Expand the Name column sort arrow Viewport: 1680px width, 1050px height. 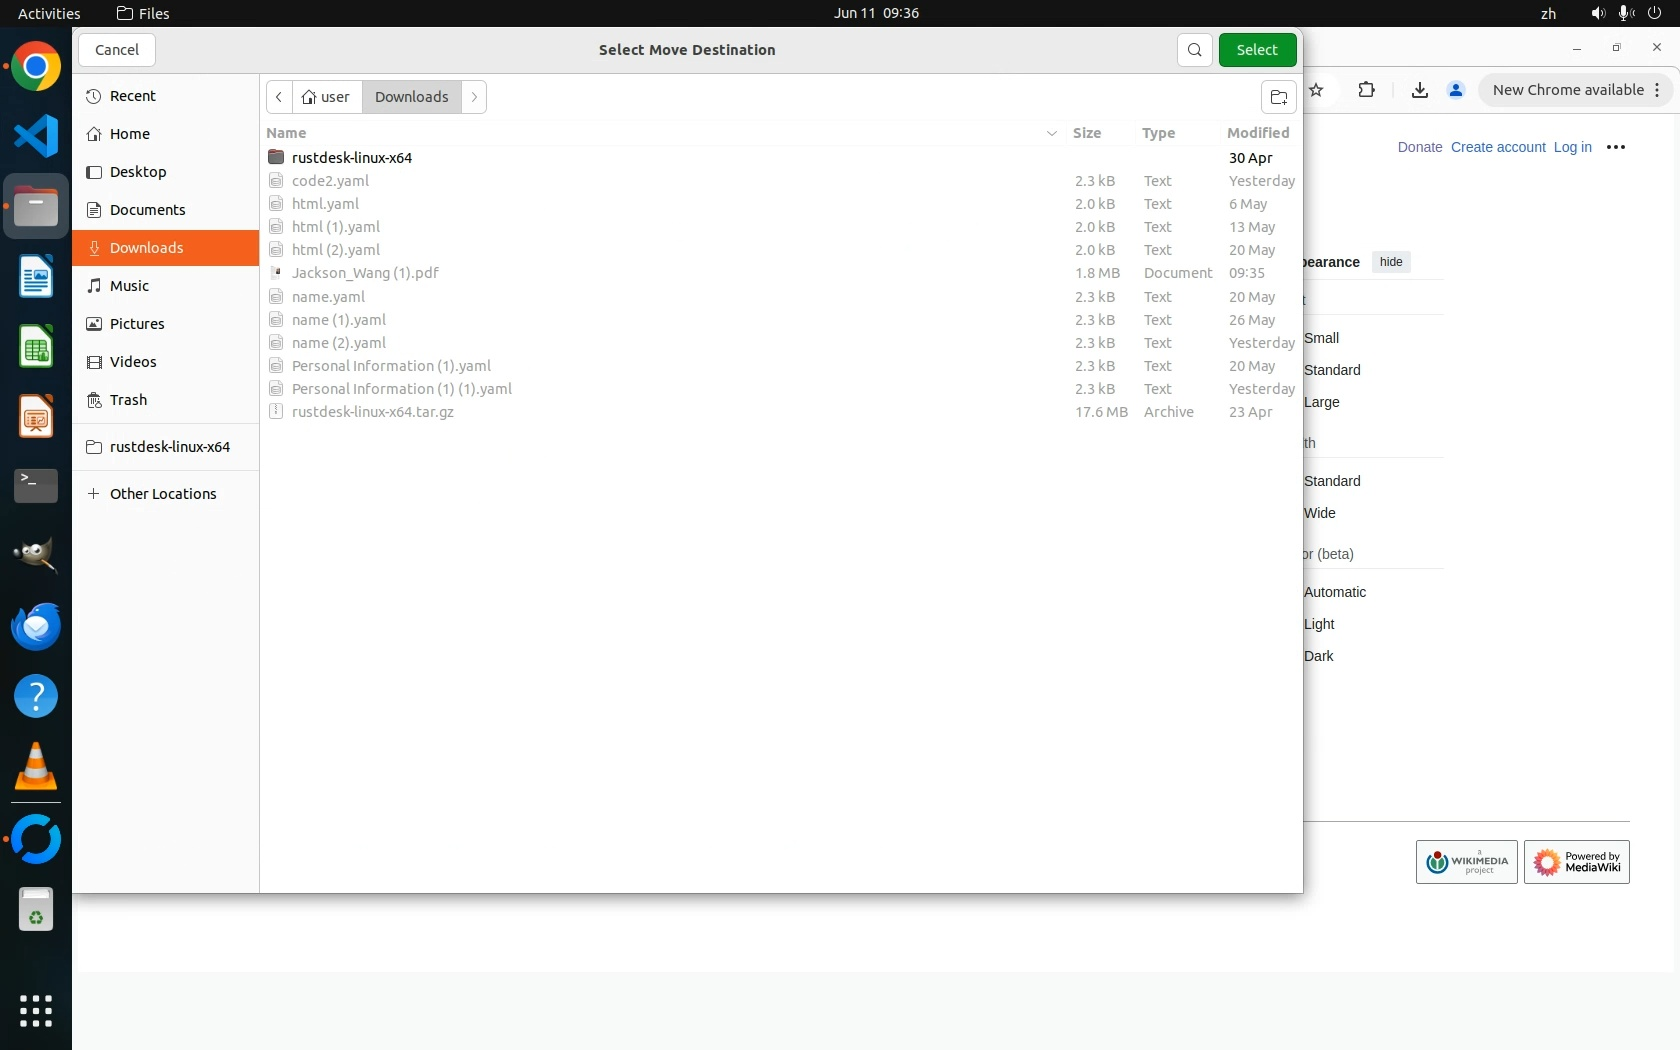click(1051, 133)
